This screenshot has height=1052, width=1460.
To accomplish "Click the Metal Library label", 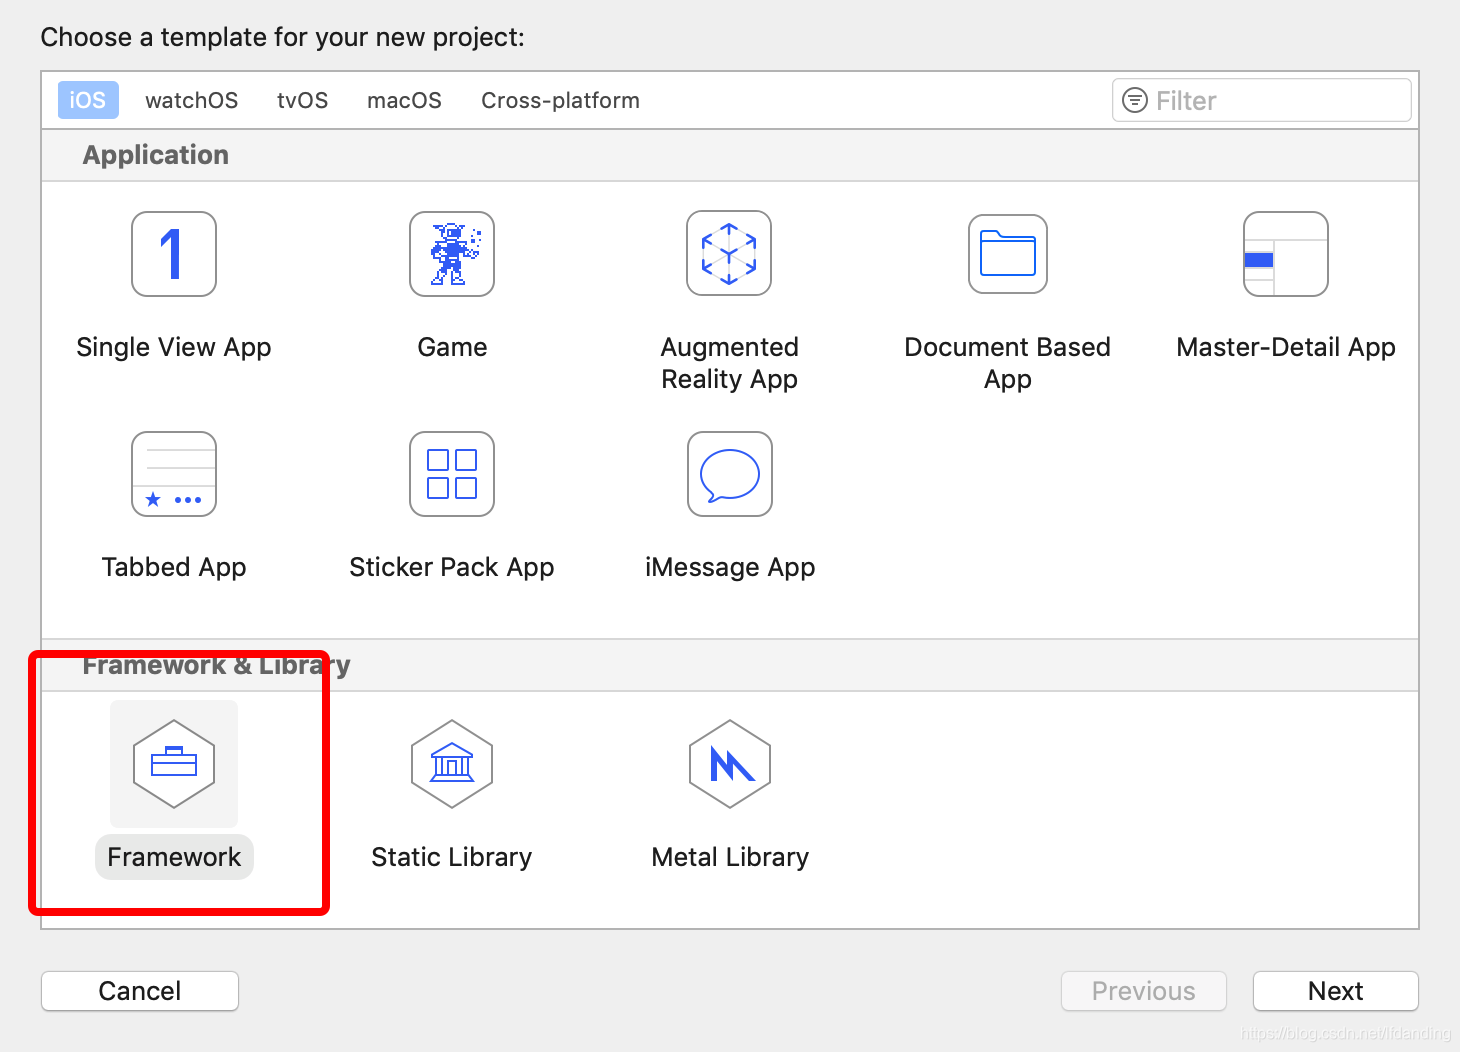I will coord(730,857).
